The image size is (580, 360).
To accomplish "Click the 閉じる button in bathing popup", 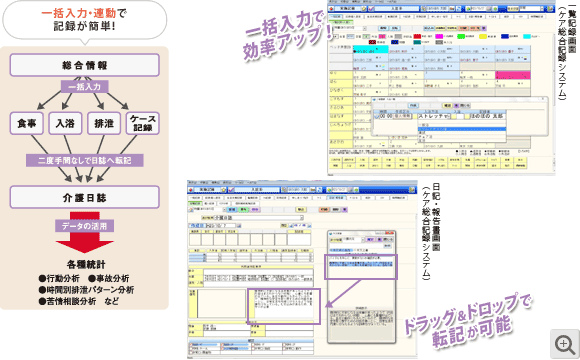I will tap(465, 105).
